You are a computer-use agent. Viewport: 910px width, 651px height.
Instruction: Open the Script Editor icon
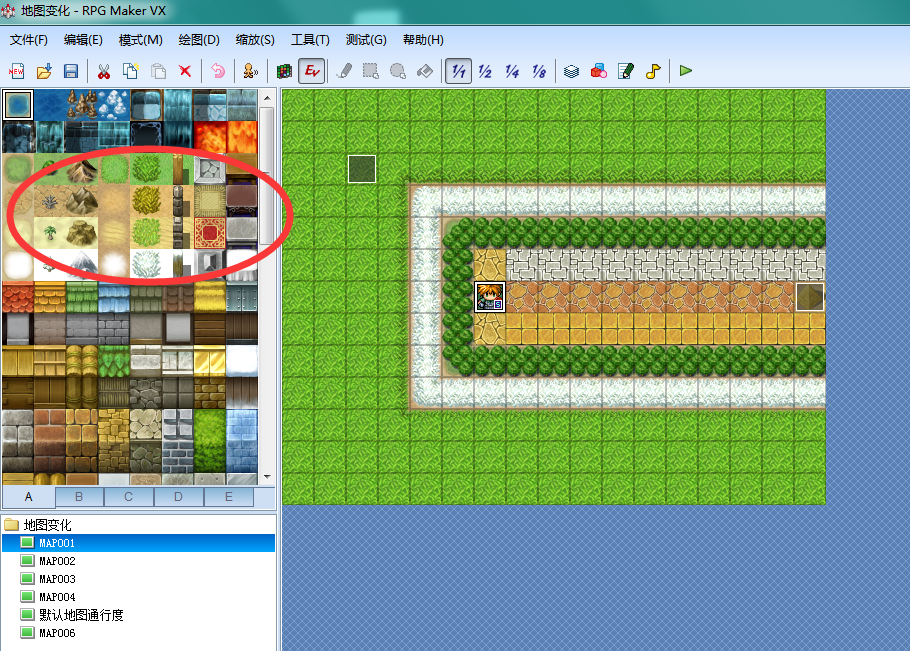(626, 71)
